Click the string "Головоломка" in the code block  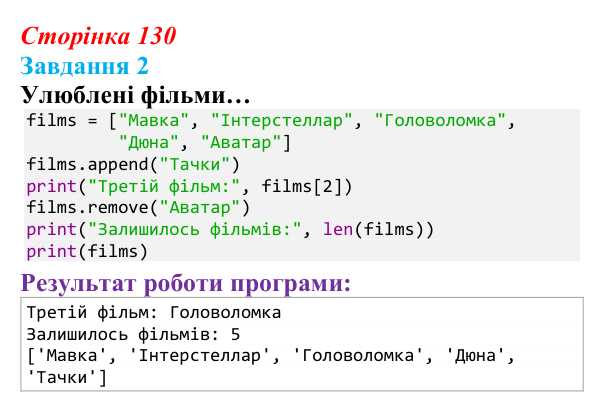(440, 121)
